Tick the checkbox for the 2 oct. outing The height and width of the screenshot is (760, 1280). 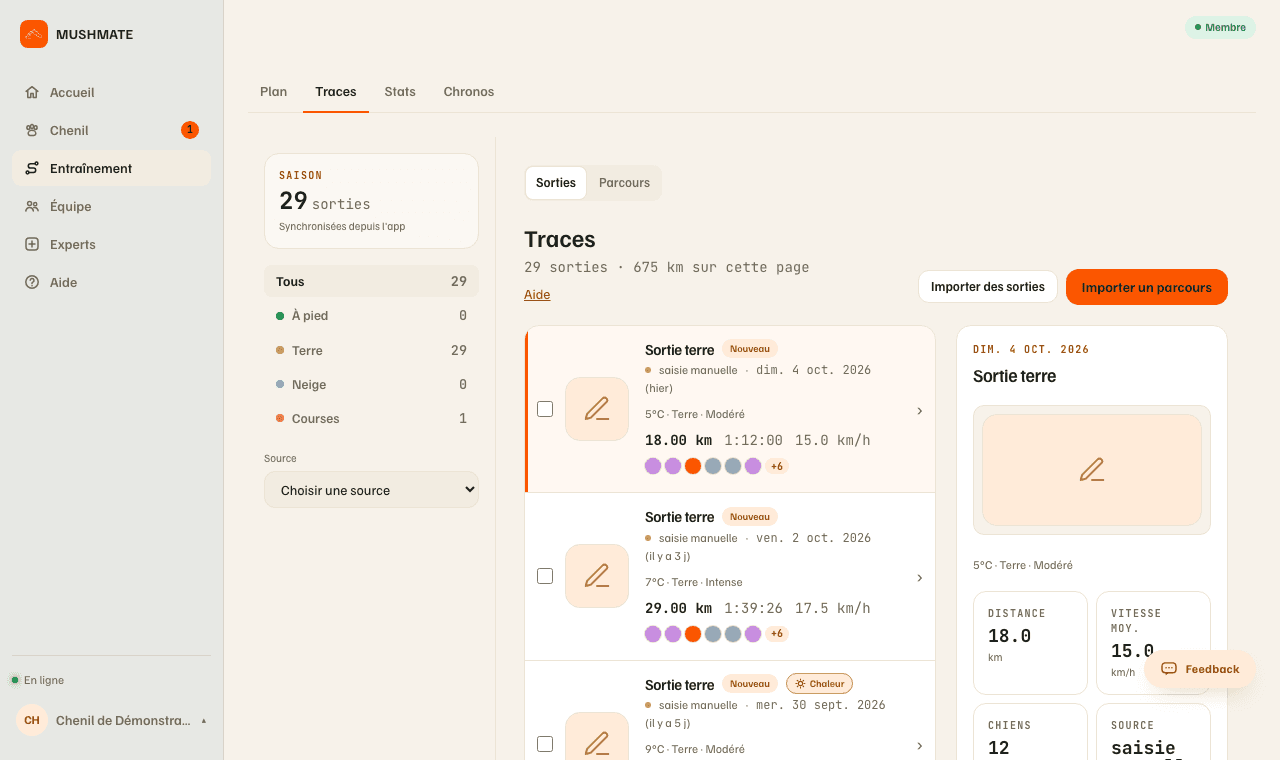click(545, 576)
